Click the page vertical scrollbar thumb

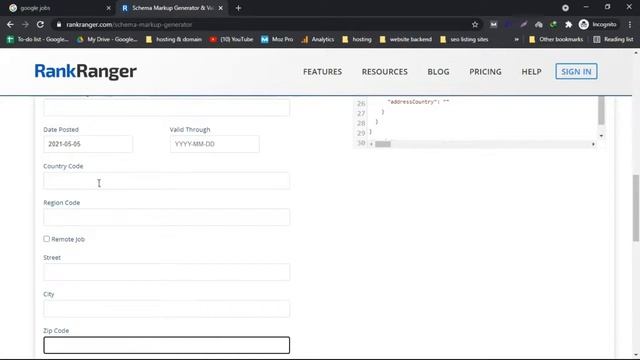pos(636,208)
